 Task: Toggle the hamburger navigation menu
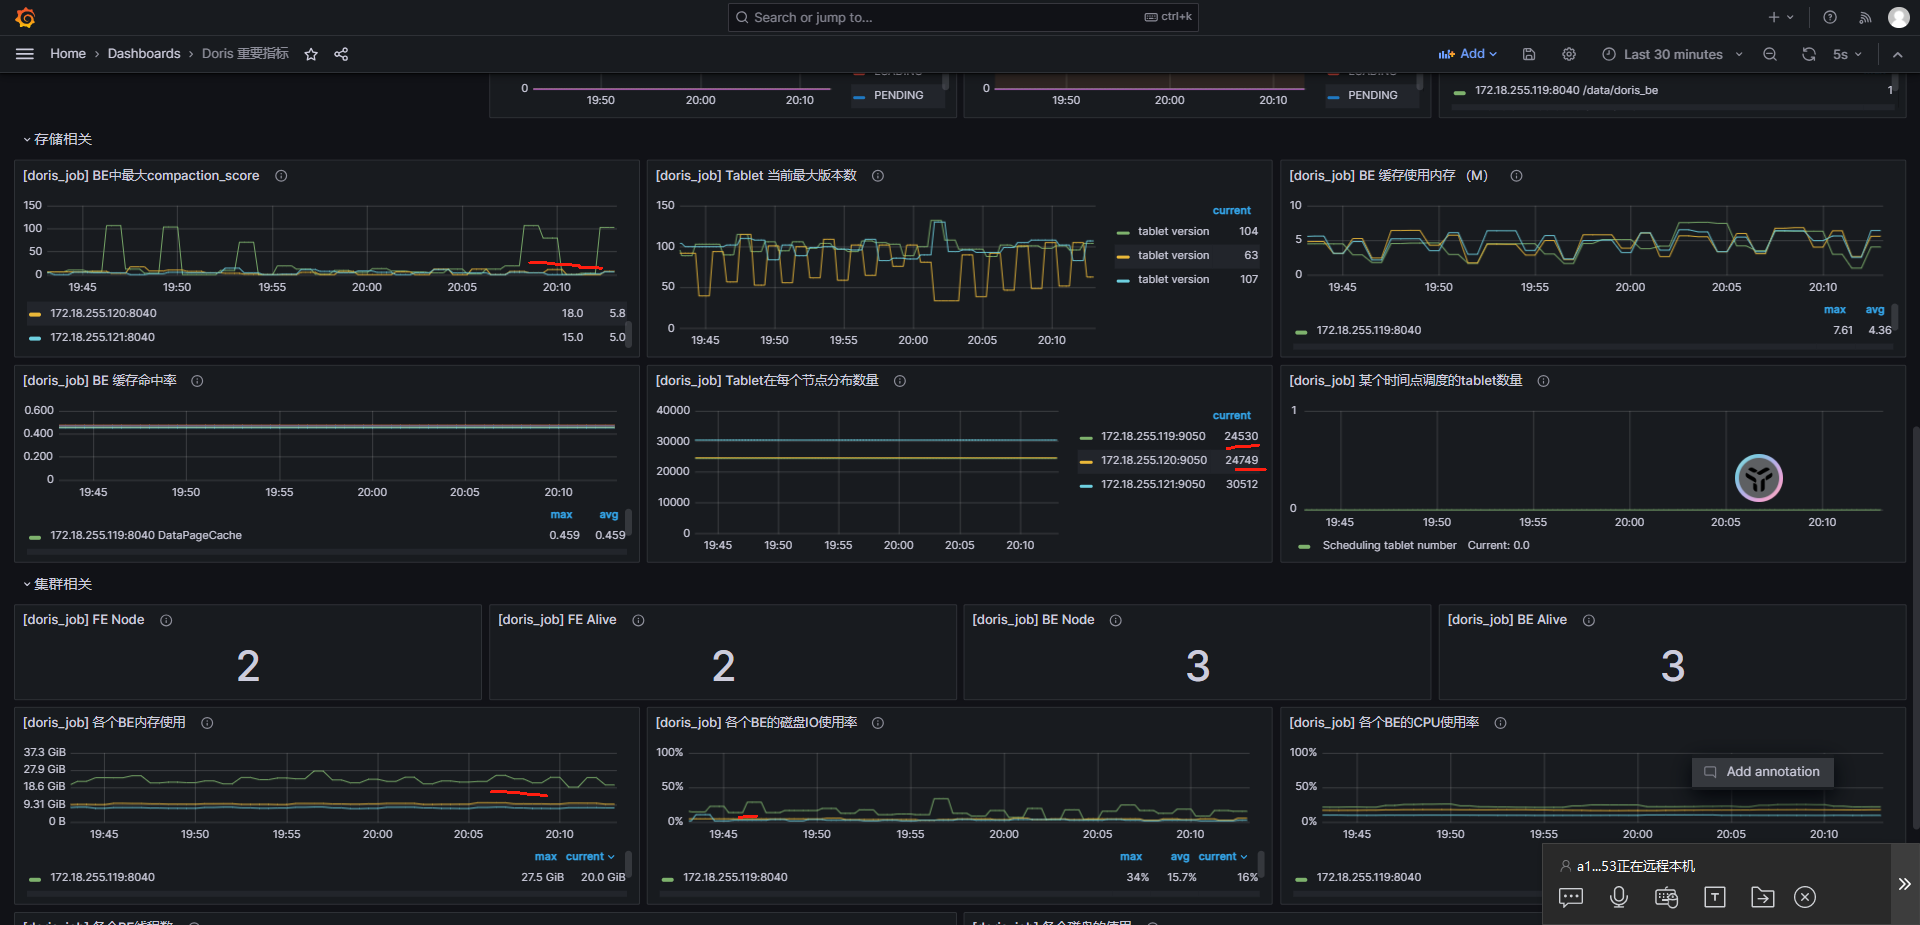click(25, 54)
